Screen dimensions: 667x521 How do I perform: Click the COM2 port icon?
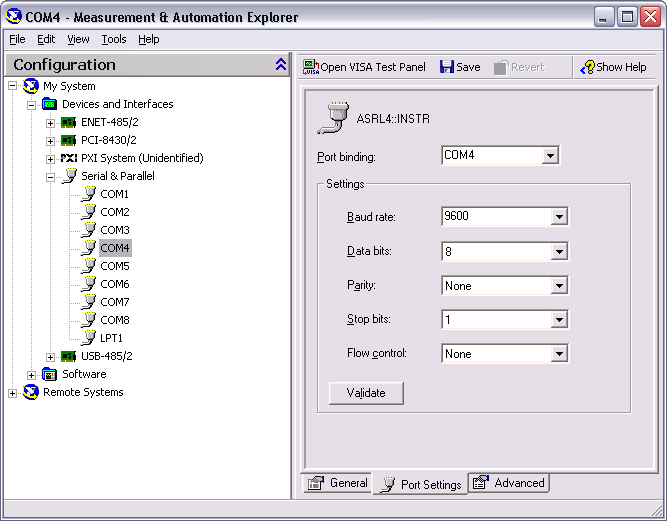click(x=88, y=212)
